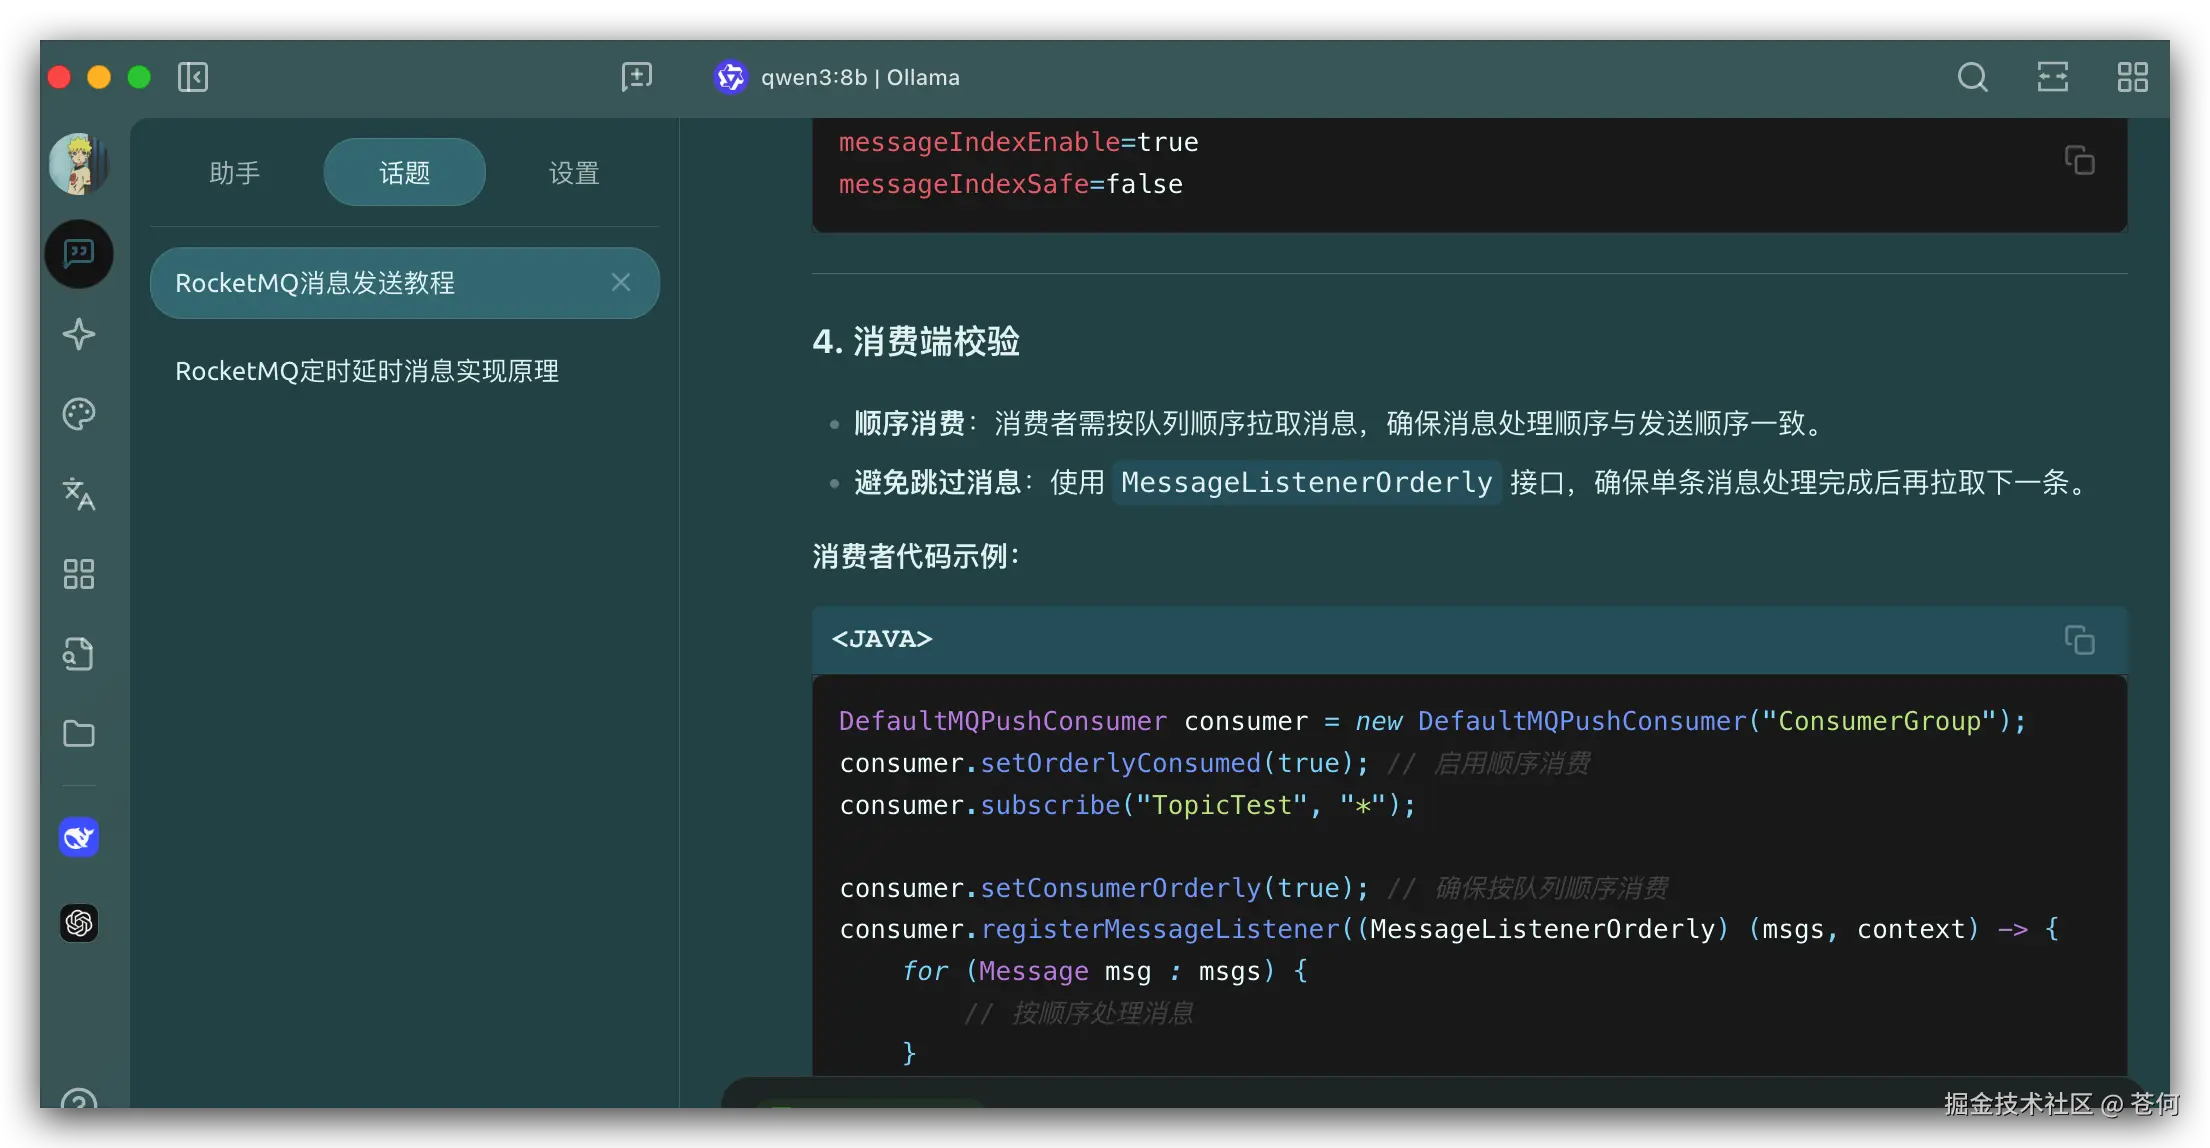
Task: Click the expand layout icon in header
Action: pyautogui.click(x=2052, y=77)
